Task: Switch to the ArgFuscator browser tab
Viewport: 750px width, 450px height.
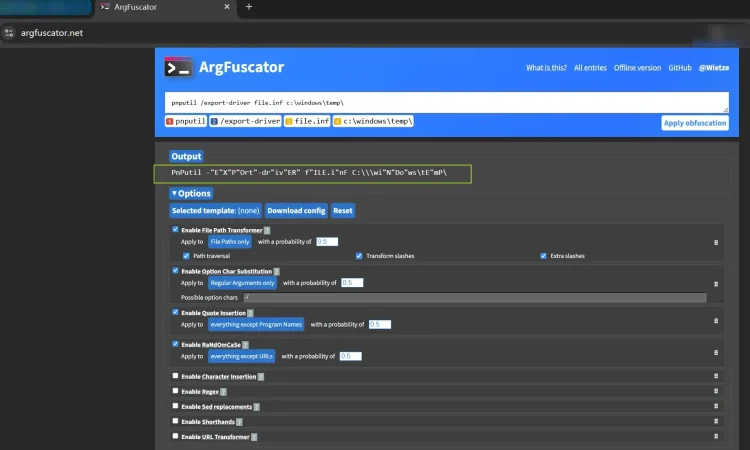Action: pyautogui.click(x=165, y=7)
